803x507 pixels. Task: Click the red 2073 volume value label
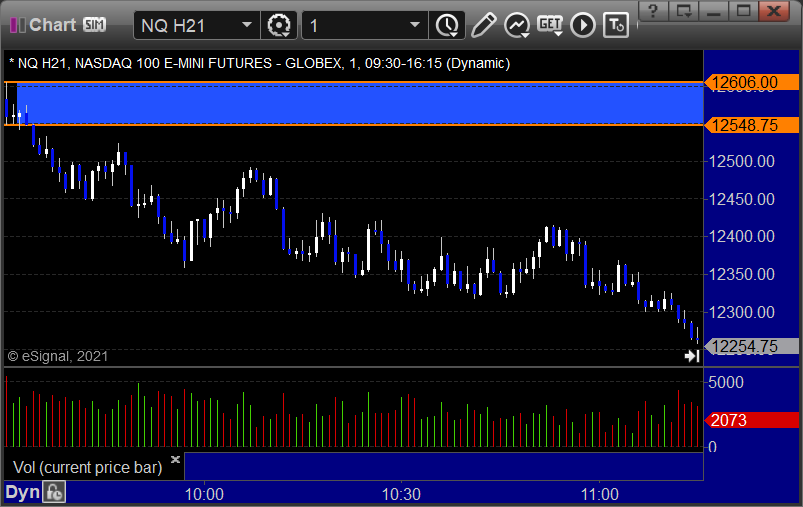[x=751, y=420]
